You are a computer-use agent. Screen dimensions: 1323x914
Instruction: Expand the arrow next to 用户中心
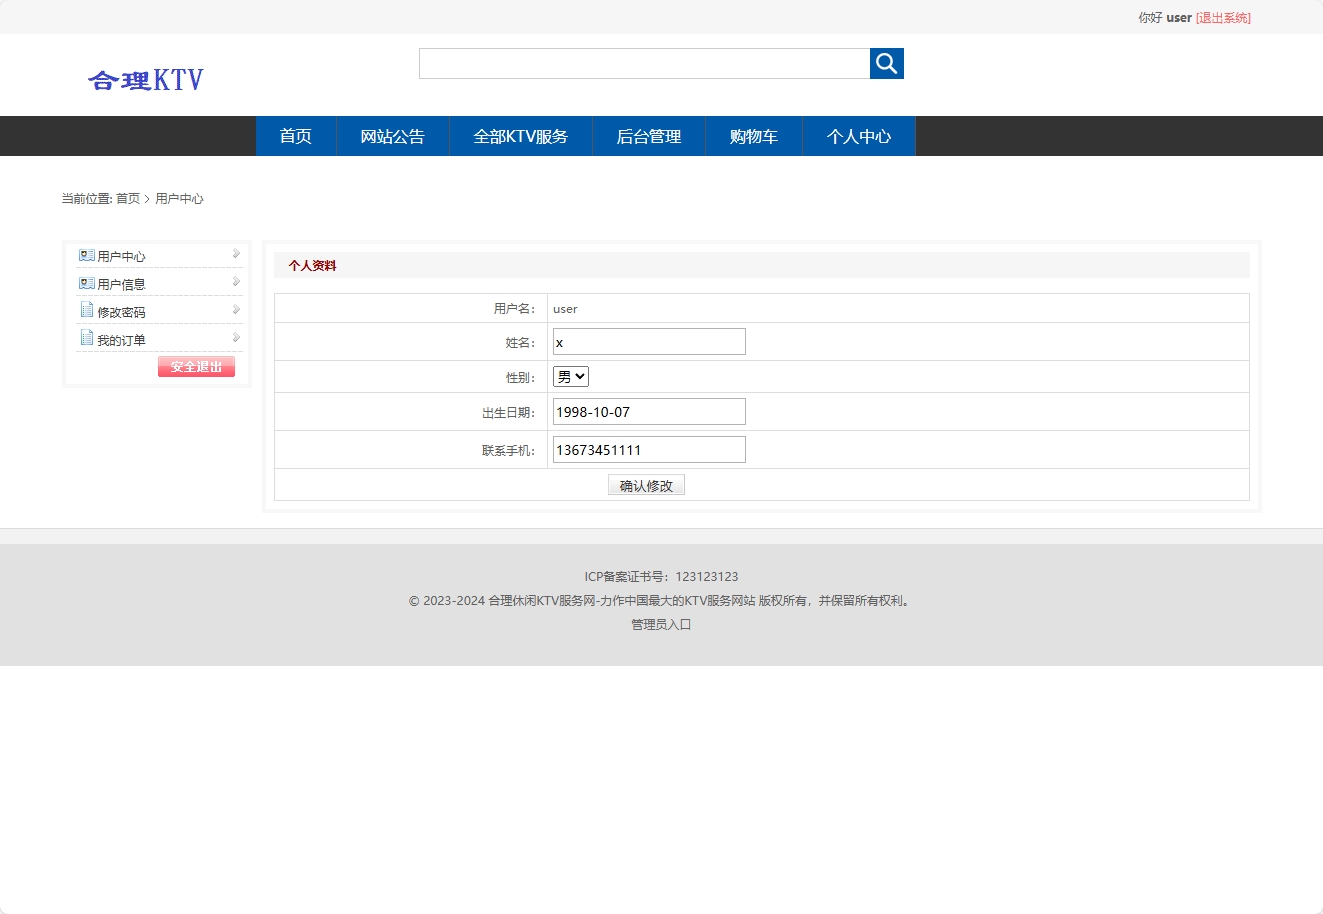pos(236,254)
